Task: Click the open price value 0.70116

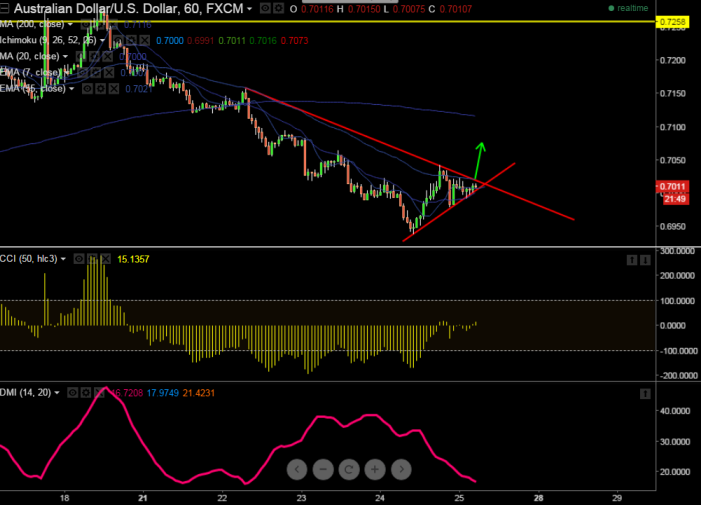Action: (317, 9)
